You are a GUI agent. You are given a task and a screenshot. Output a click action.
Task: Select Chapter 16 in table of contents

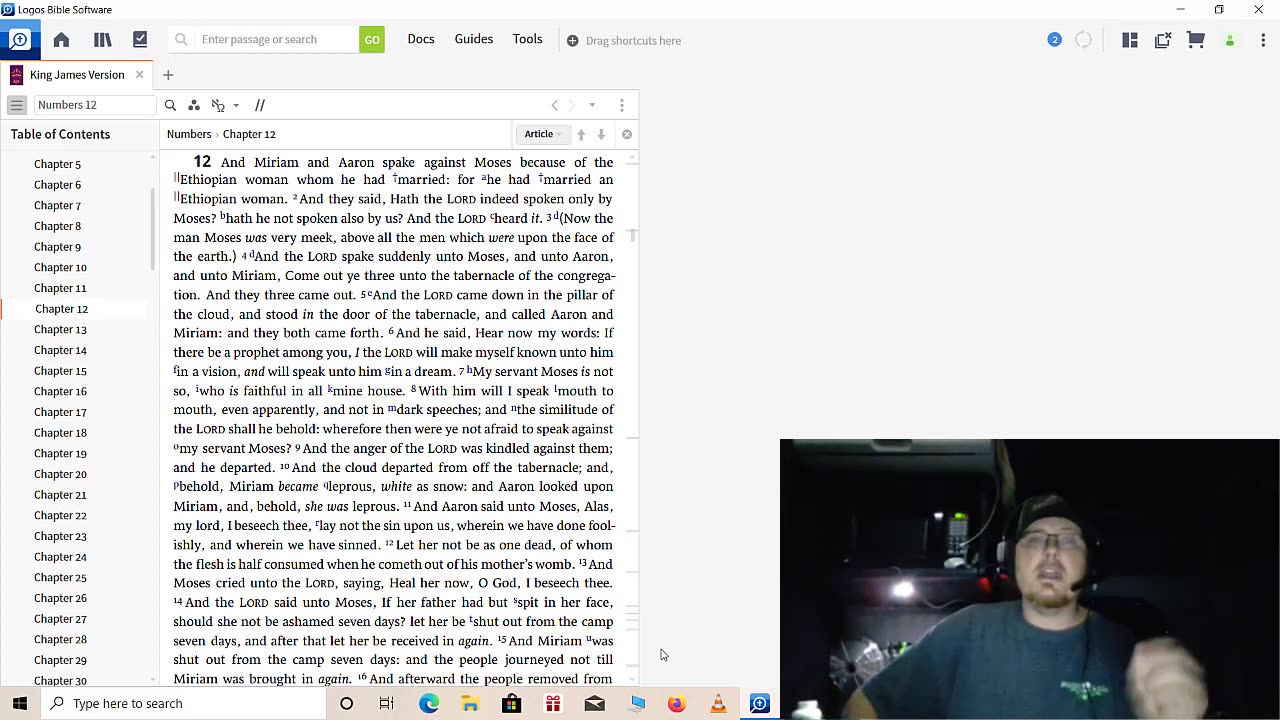click(60, 391)
